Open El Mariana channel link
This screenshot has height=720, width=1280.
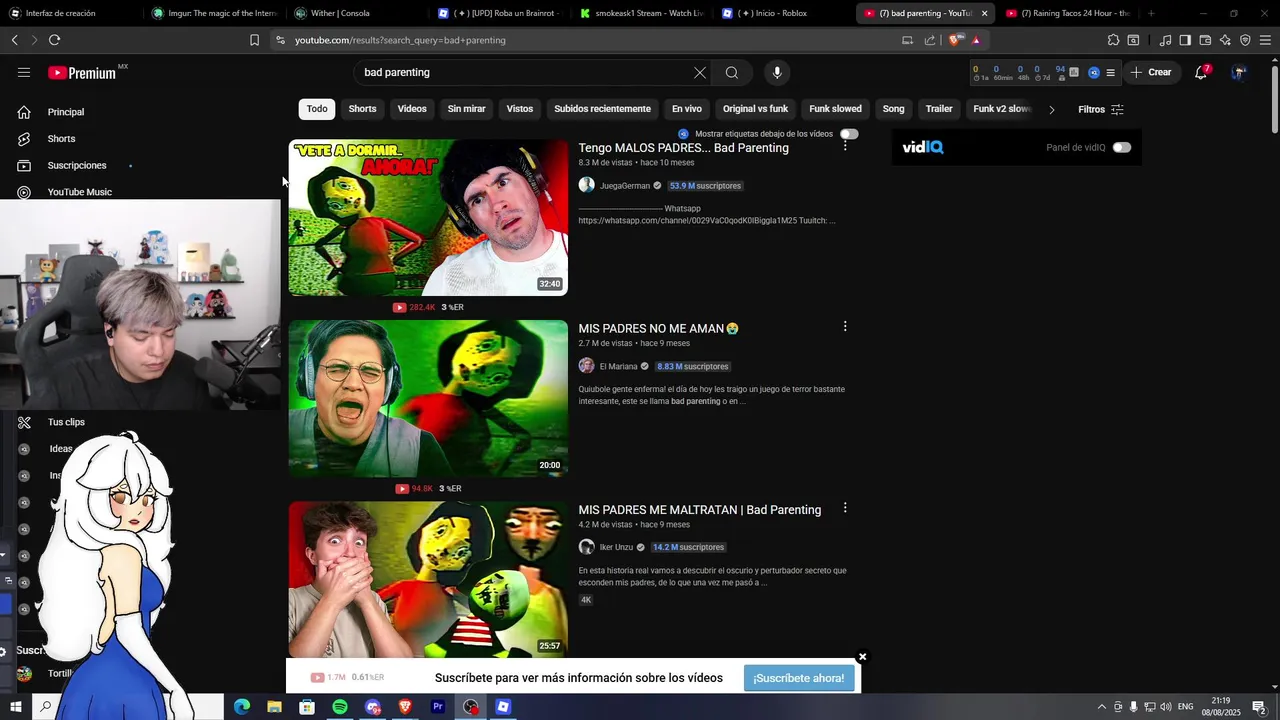pyautogui.click(x=618, y=367)
